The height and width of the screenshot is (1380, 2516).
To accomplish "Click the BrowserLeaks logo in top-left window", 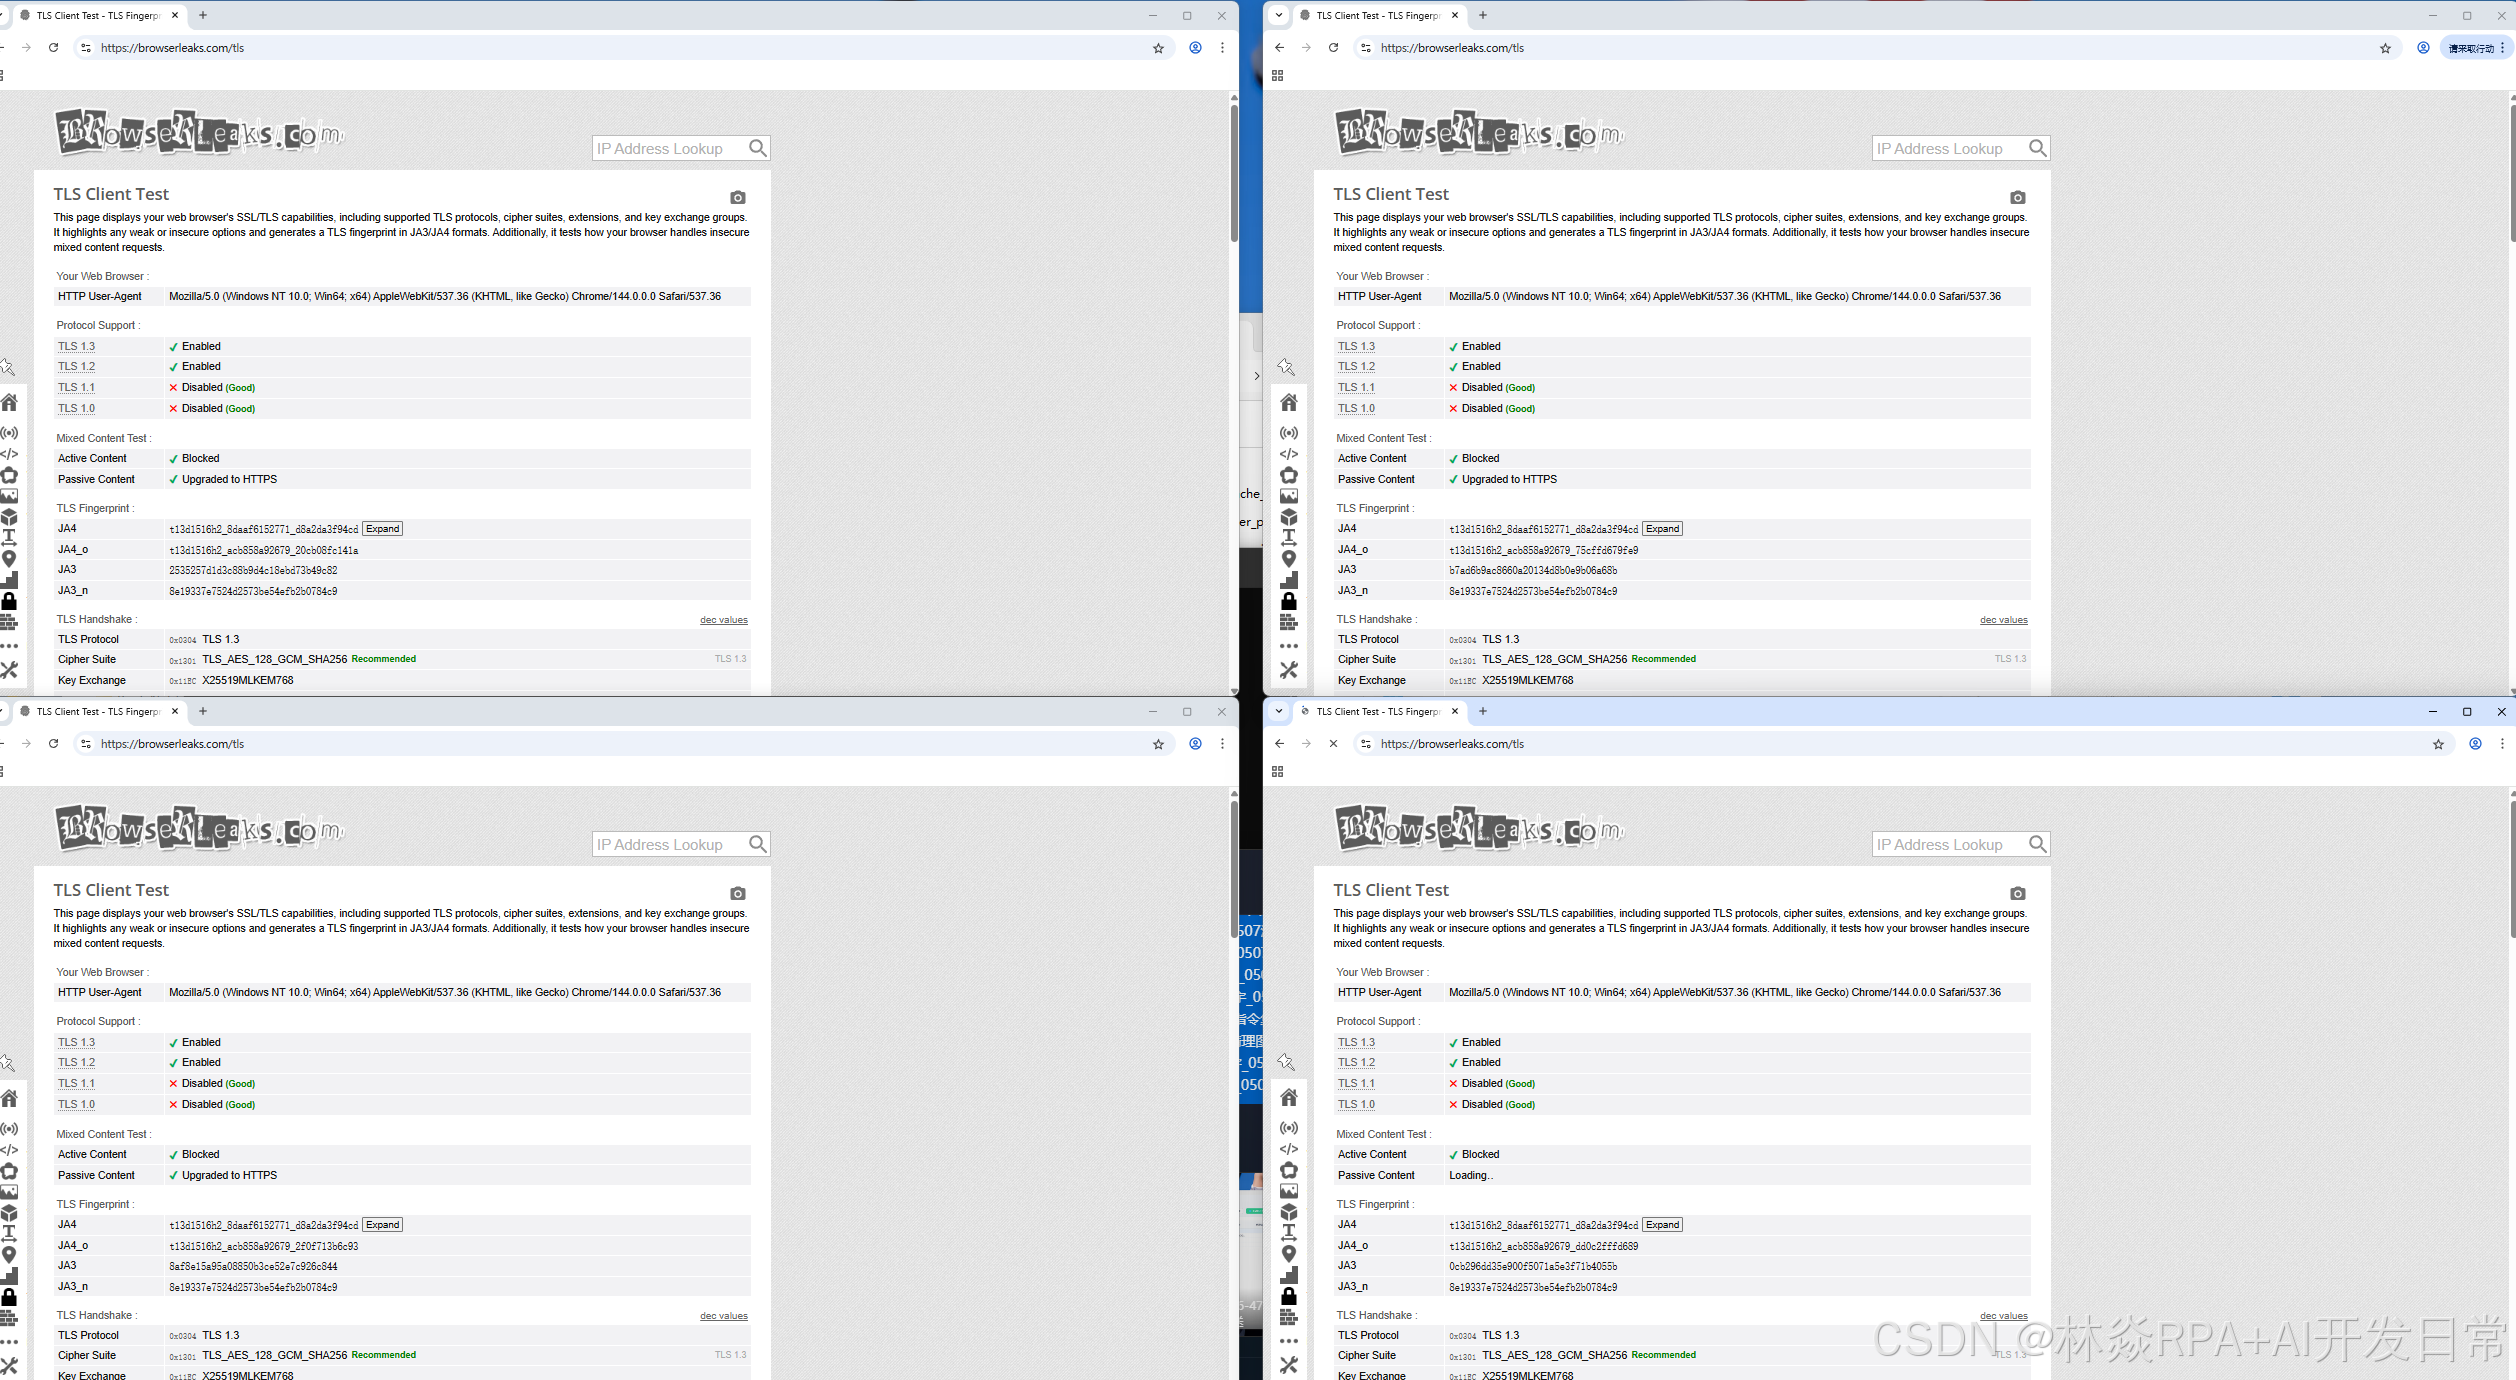I will tap(199, 132).
